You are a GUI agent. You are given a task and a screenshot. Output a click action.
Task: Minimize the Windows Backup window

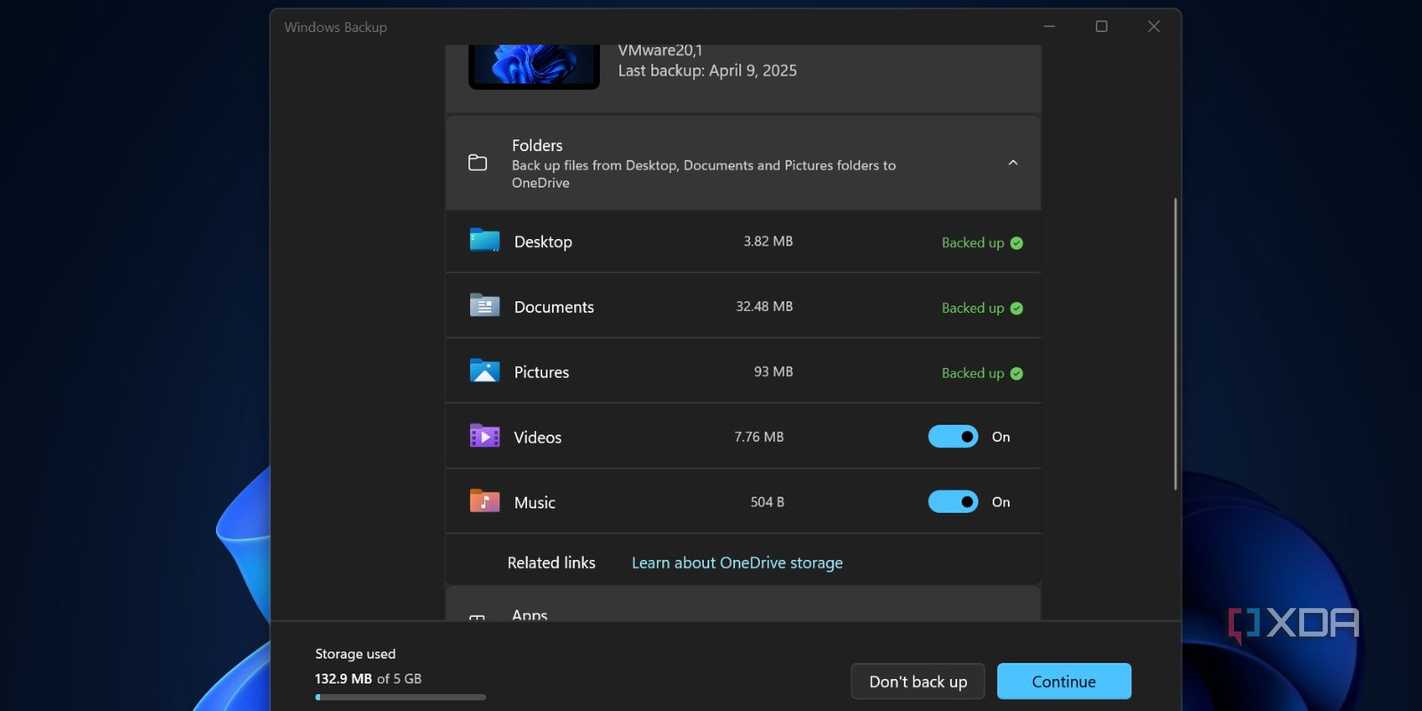[1049, 27]
